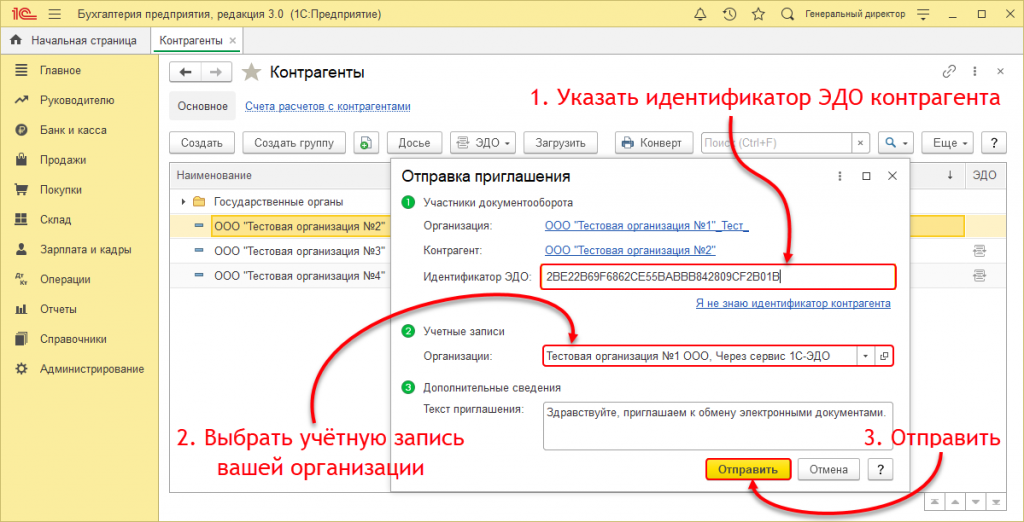Viewport: 1024px width, 522px height.
Task: Expand Организации account dropdown arrow
Action: tap(865, 356)
